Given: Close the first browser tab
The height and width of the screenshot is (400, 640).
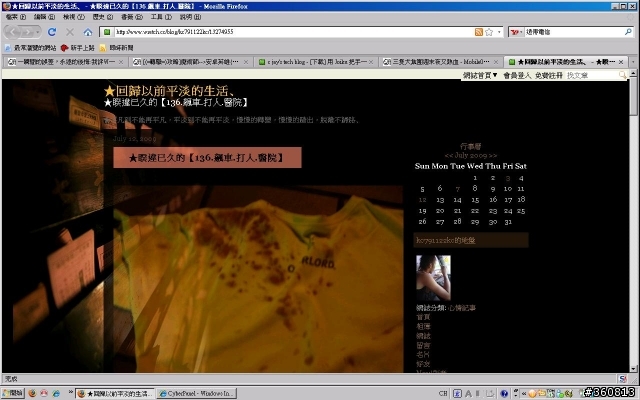Looking at the screenshot, I should [121, 62].
